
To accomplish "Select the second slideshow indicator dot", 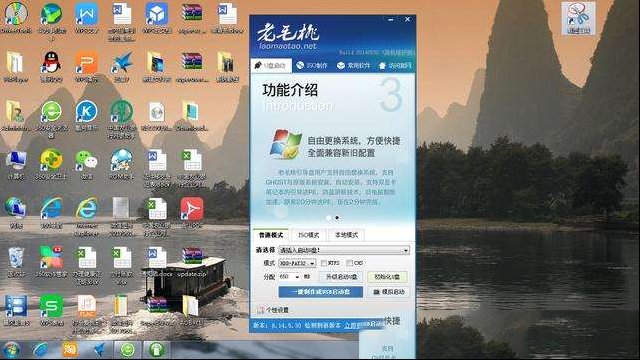I will point(337,218).
